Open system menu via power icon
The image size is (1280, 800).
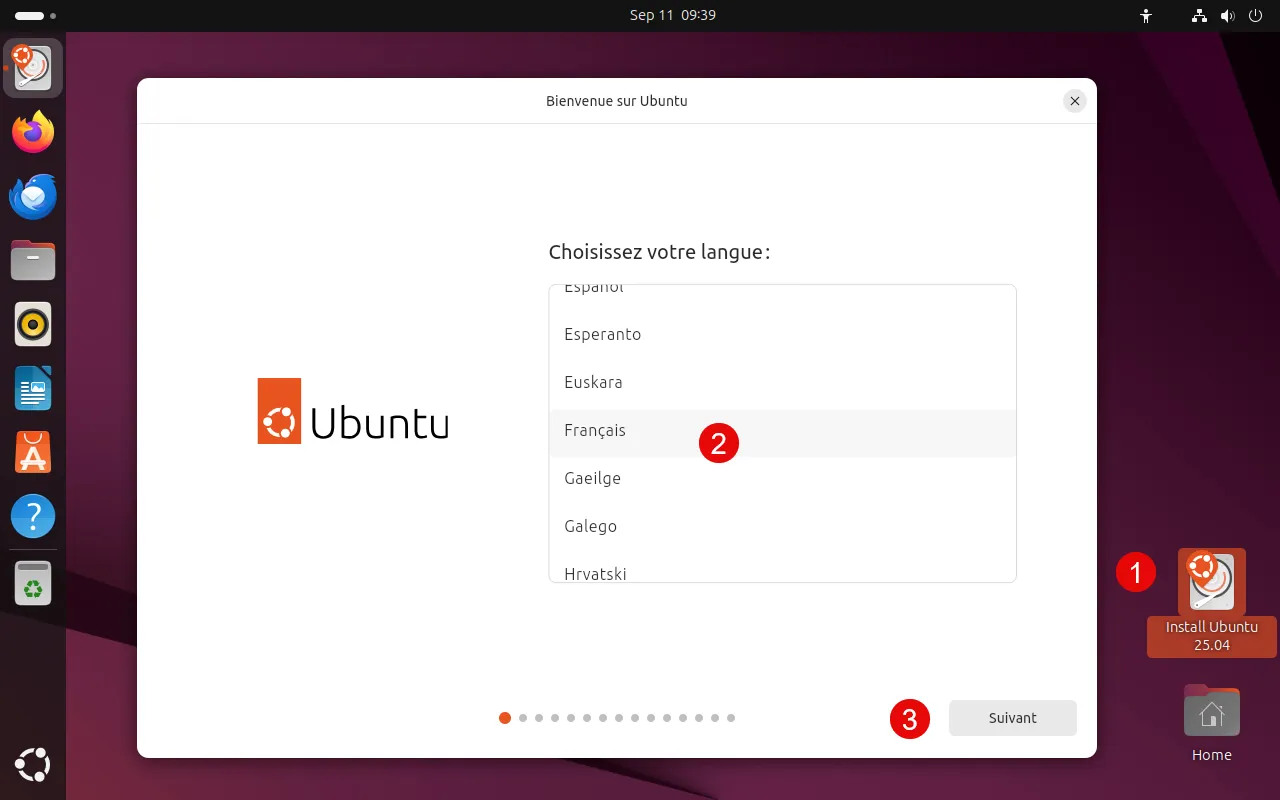click(x=1255, y=16)
